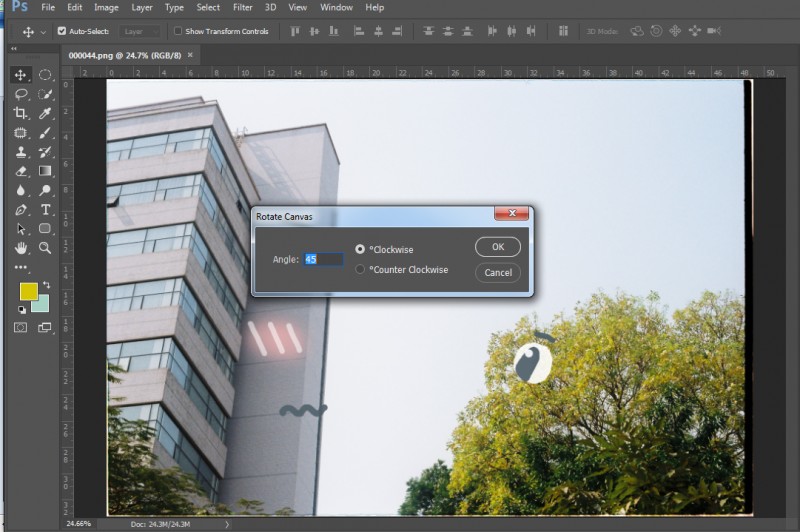Select the Quick Selection tool
Screen dimensions: 800x532
coord(45,94)
